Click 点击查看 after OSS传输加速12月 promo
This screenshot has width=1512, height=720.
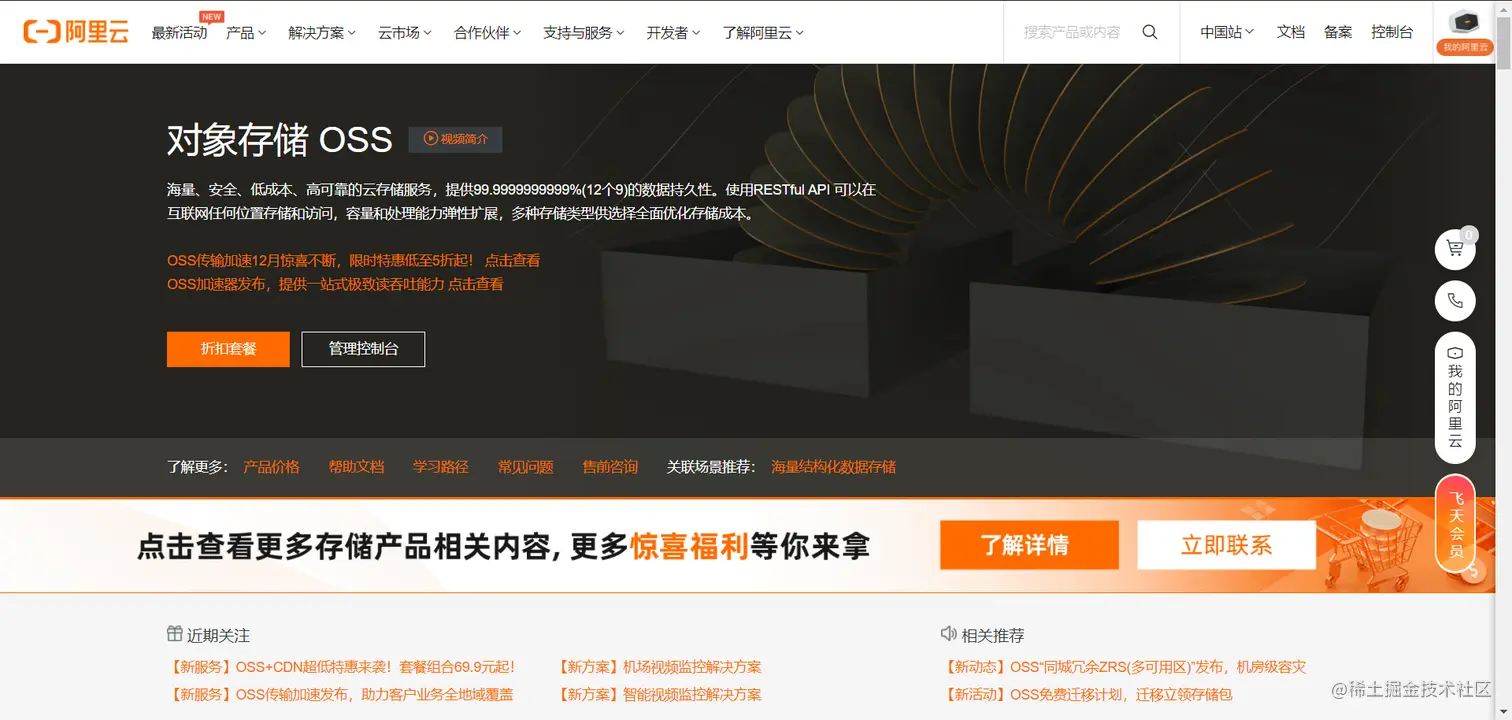coord(512,260)
